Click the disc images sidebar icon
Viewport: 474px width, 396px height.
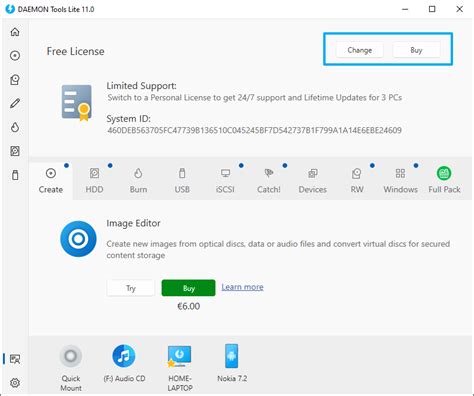click(15, 56)
